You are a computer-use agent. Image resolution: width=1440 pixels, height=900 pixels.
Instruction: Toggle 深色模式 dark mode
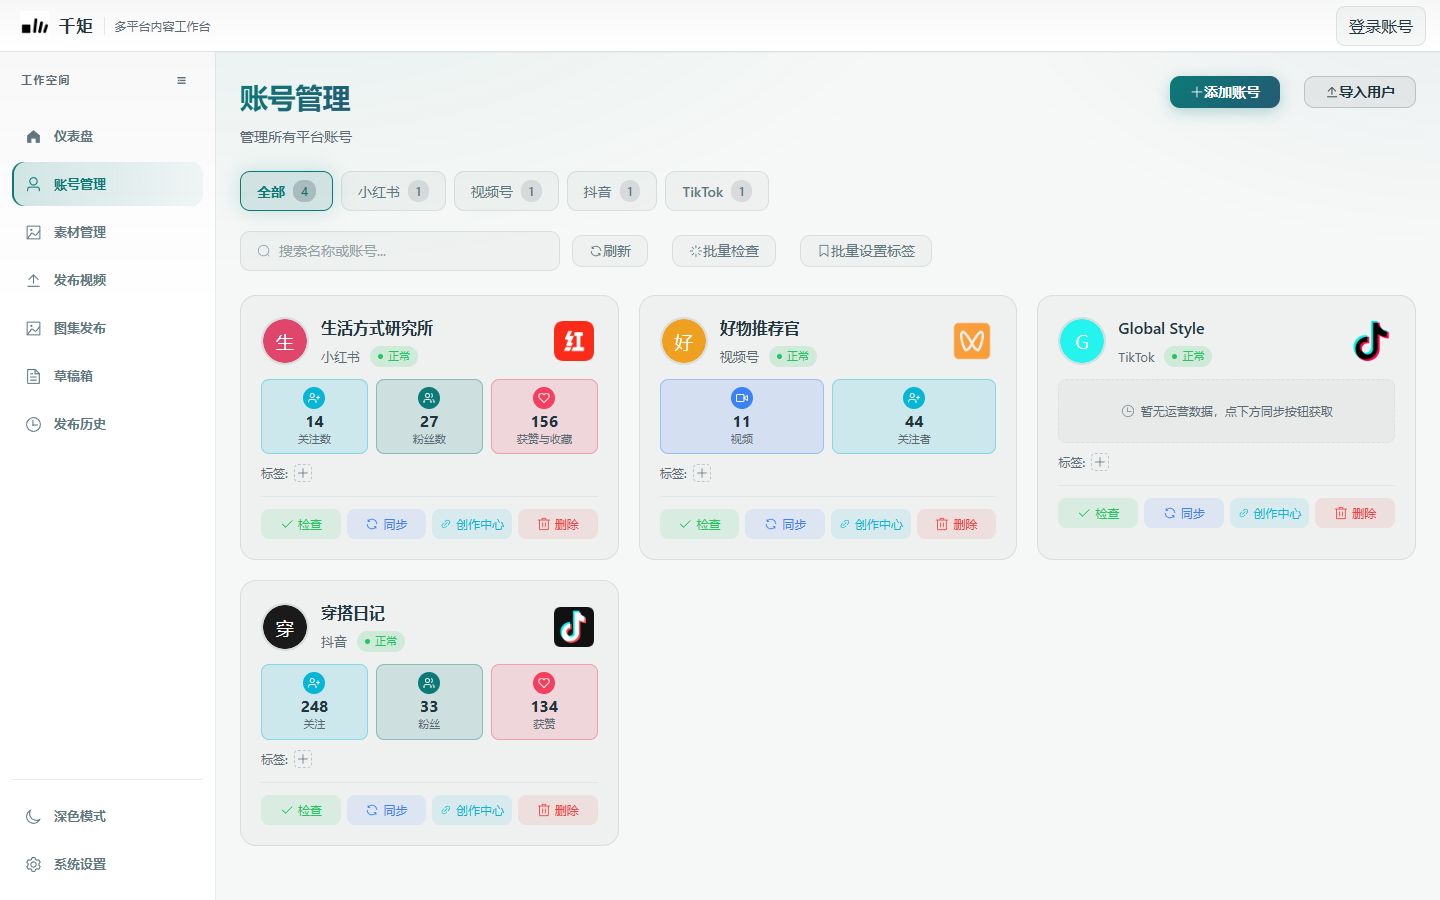[107, 816]
